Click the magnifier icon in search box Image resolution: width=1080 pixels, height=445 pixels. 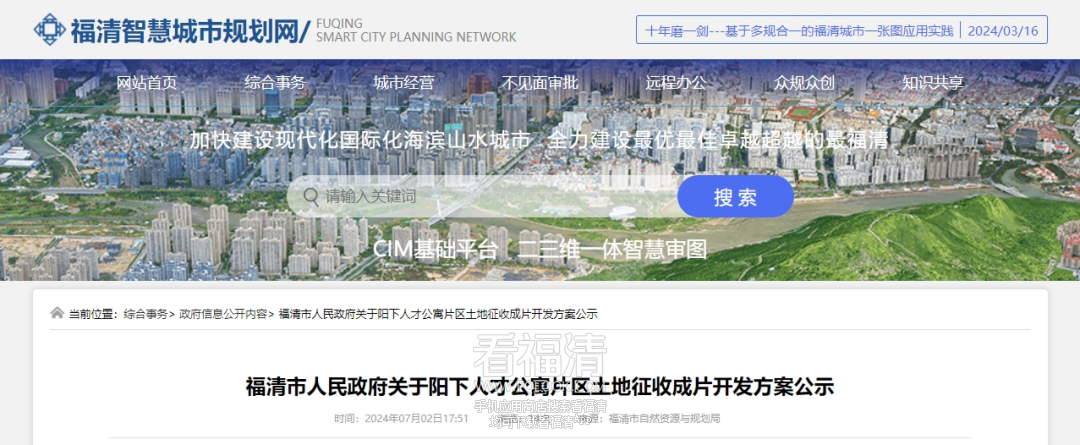(x=311, y=196)
